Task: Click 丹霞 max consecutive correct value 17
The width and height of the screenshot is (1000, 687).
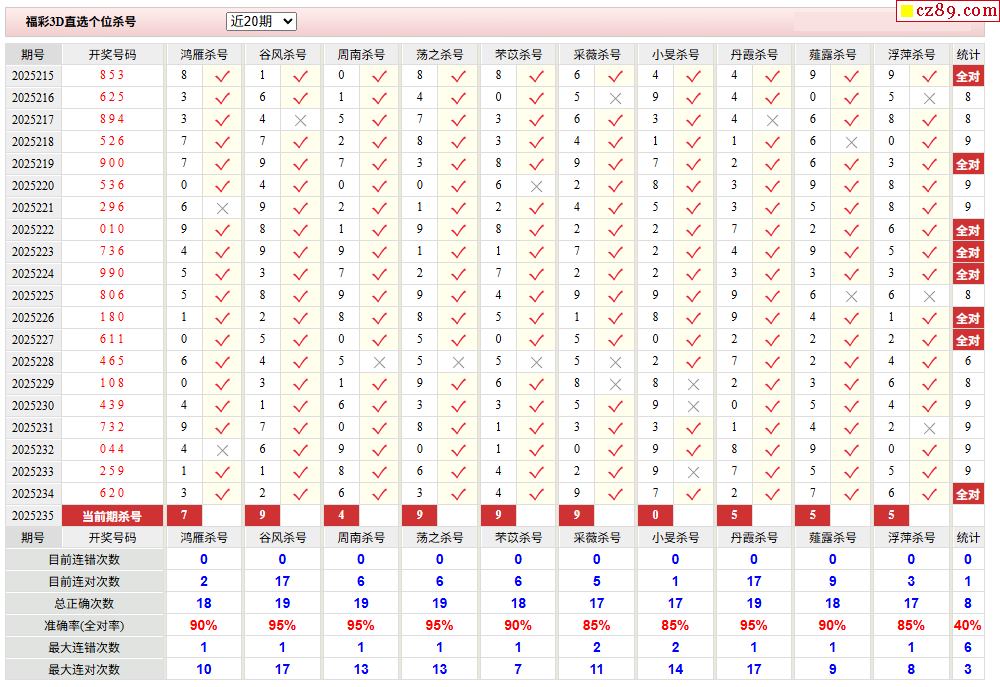Action: (754, 670)
